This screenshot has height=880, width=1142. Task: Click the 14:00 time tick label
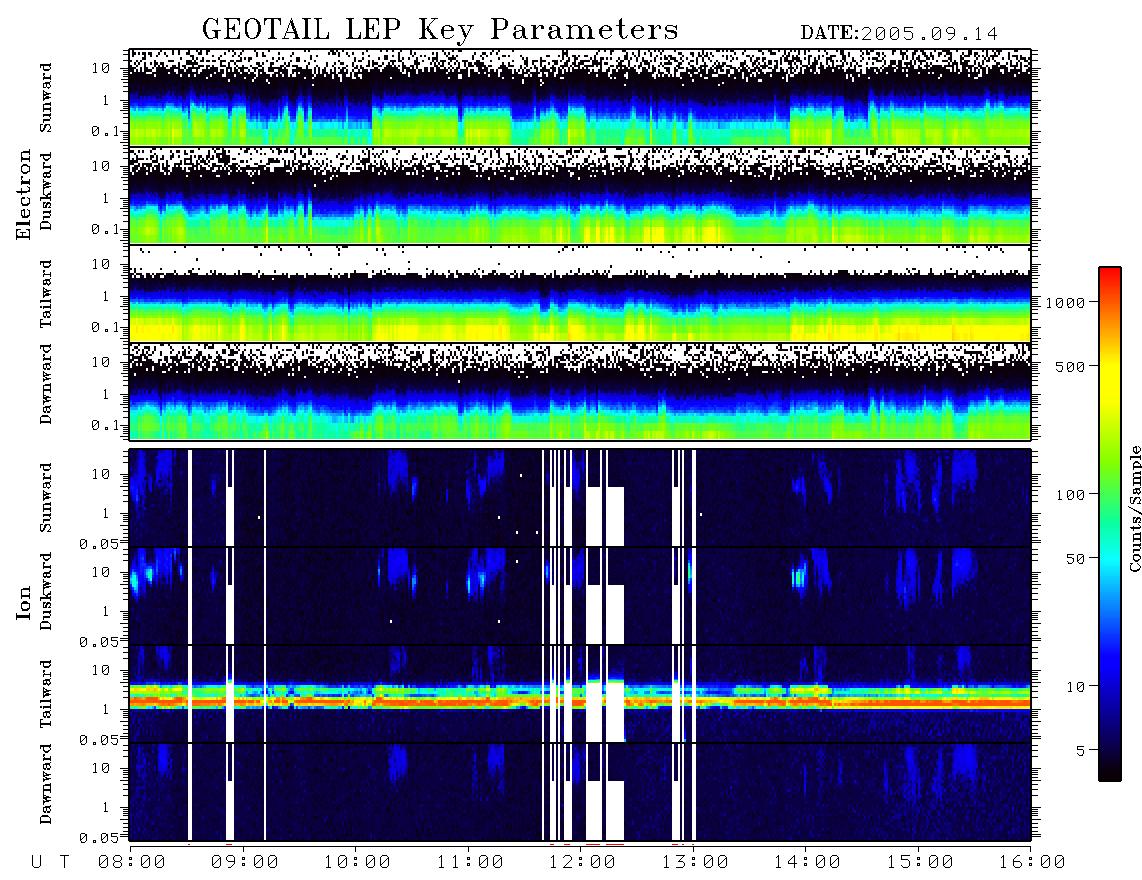(x=807, y=863)
